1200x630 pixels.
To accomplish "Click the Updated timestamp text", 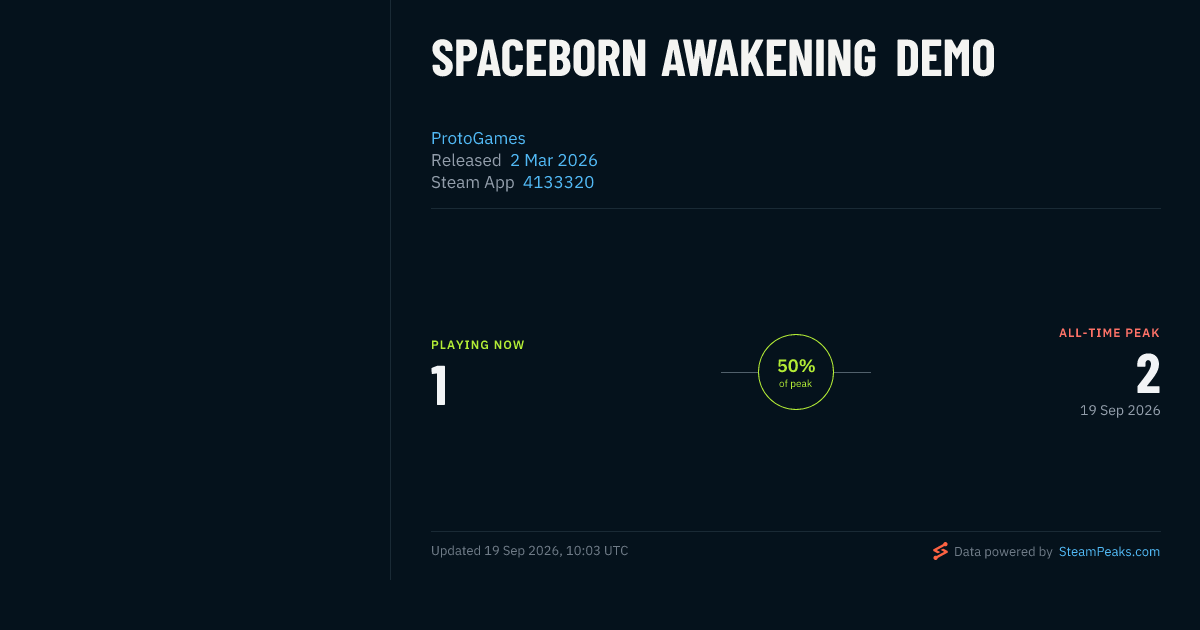I will point(530,551).
